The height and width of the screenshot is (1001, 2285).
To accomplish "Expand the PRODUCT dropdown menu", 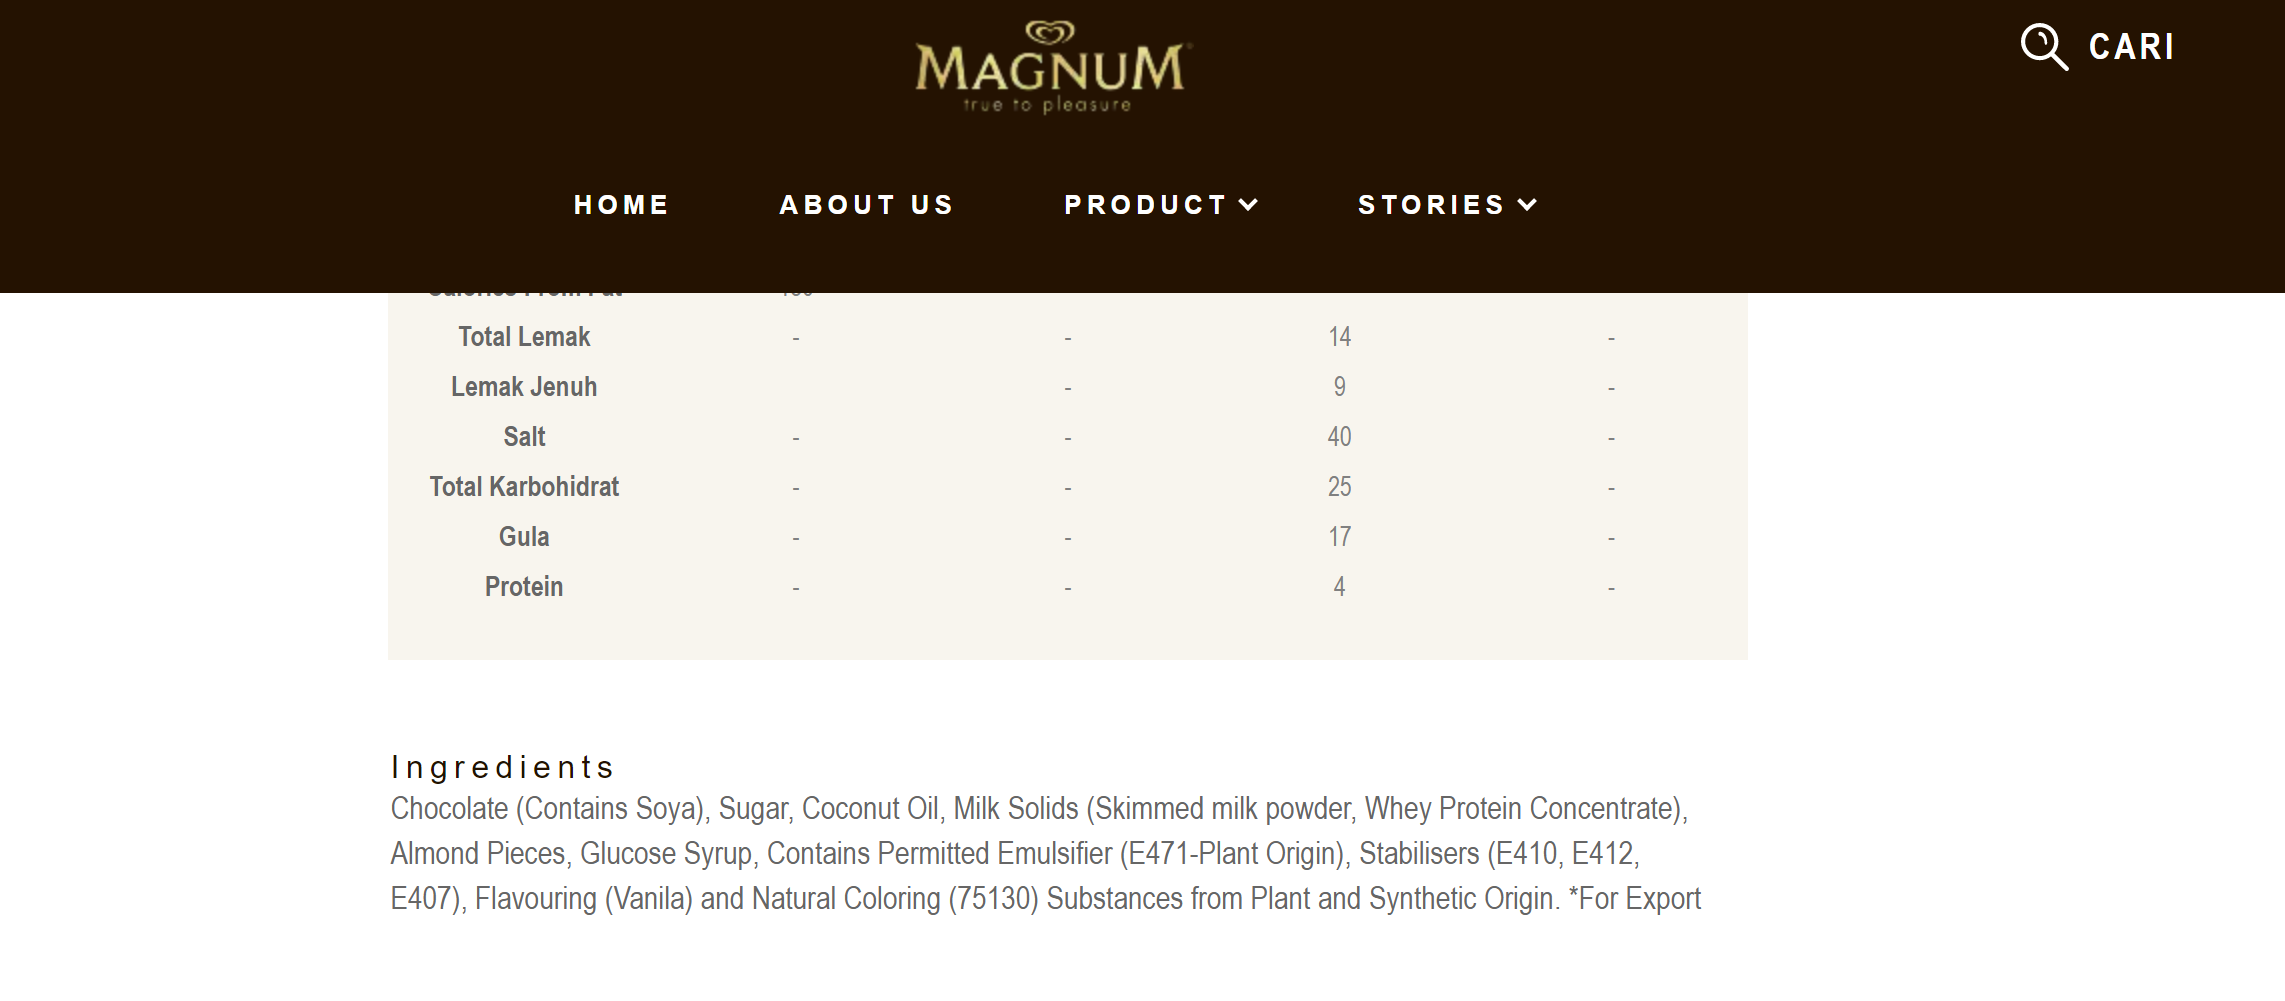I will (1161, 205).
